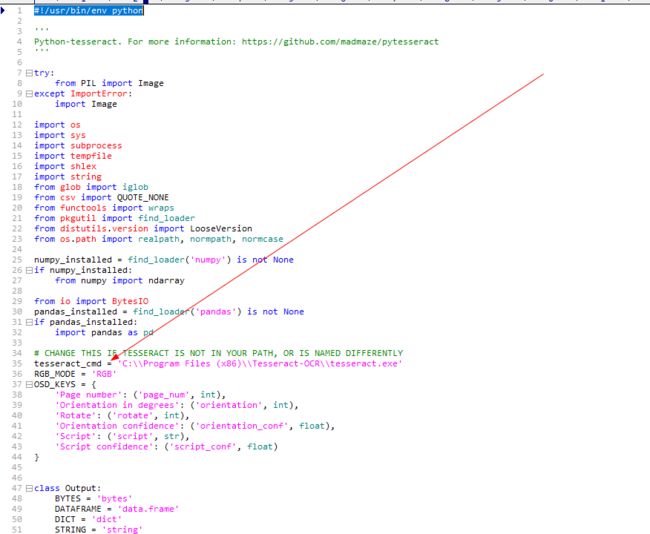Place cursor on the indented 'import Image' line
This screenshot has height=534, width=650.
[x=86, y=104]
